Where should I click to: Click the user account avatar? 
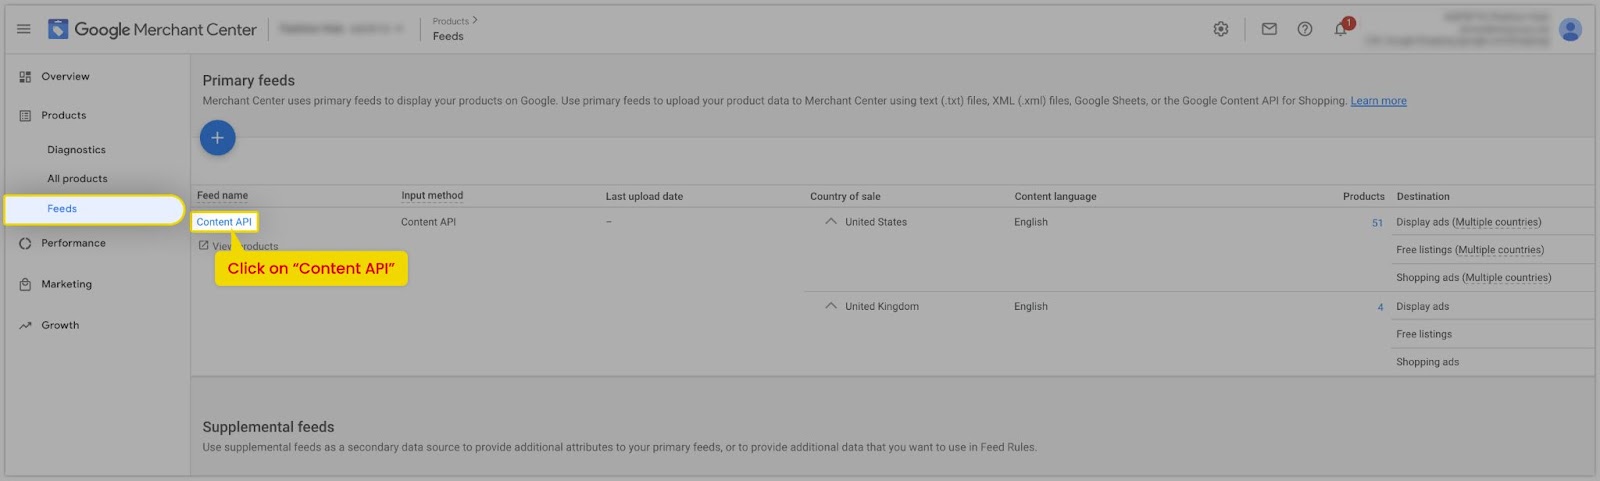coord(1570,29)
